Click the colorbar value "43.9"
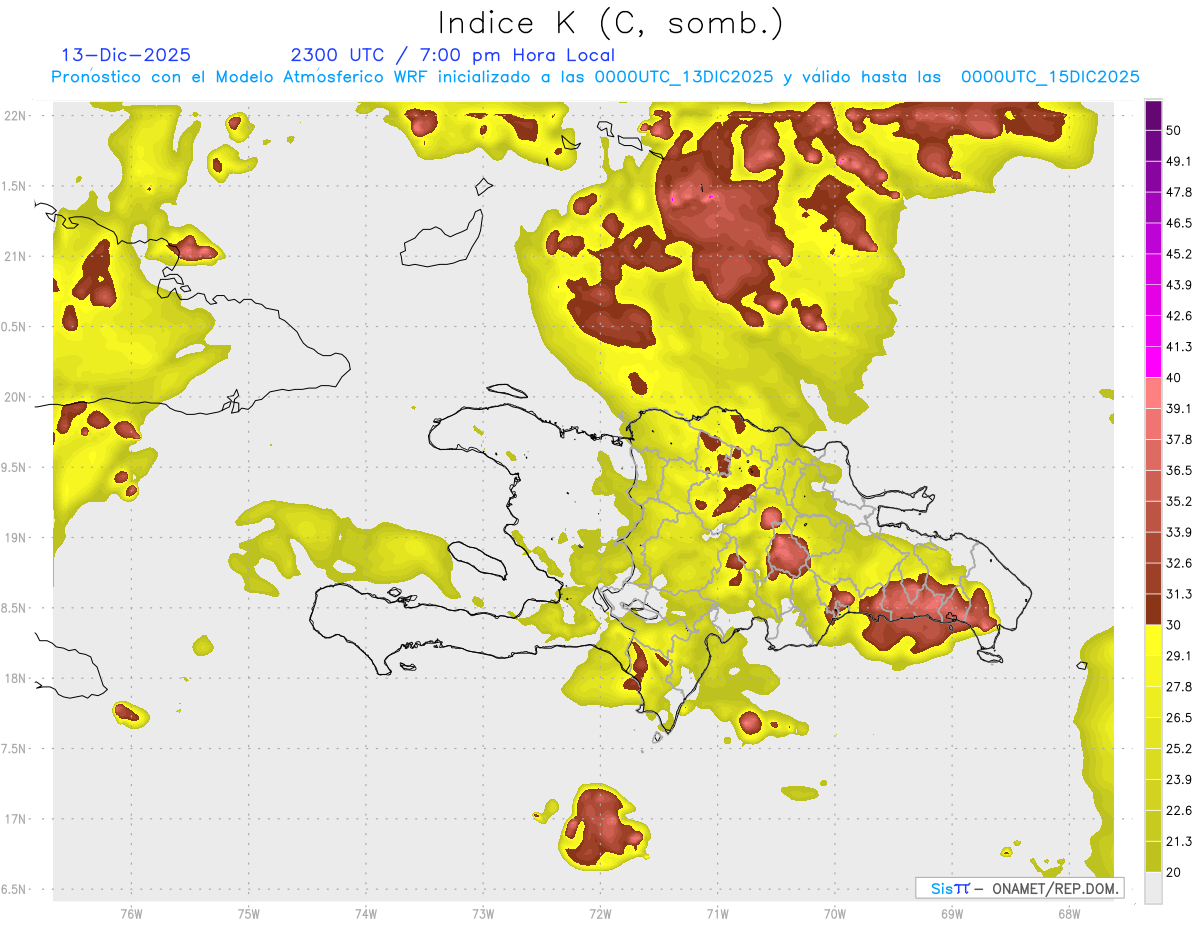The height and width of the screenshot is (927, 1200). tap(1179, 285)
